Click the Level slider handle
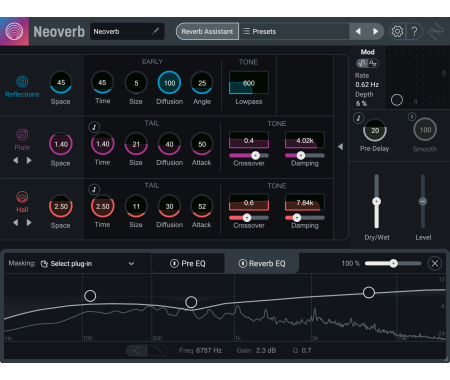This screenshot has height=380, width=450. pos(423,201)
